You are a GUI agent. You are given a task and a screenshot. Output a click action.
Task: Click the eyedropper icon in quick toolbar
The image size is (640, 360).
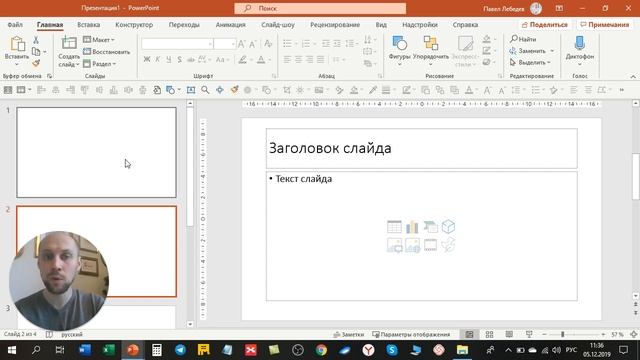[372, 90]
